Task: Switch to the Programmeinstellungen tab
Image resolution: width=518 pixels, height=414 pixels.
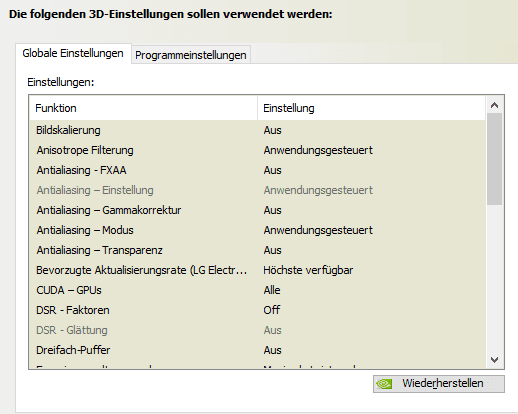Action: pos(191,55)
